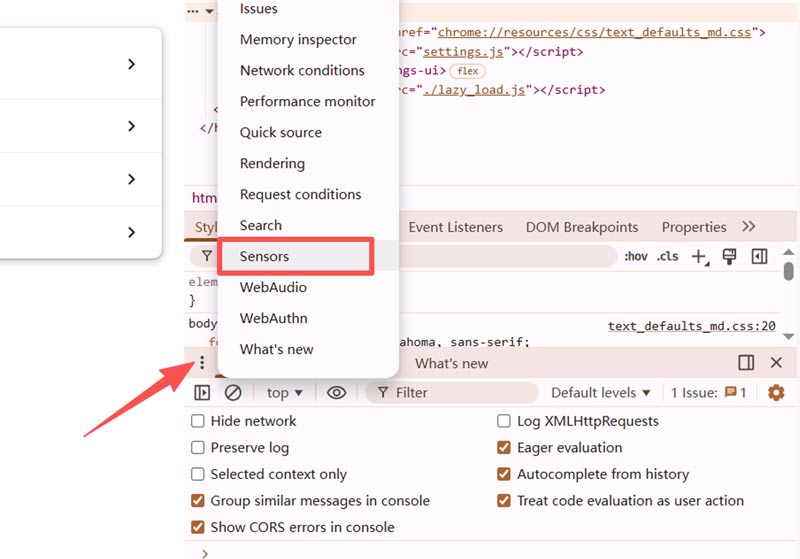
Task: Close the DevTools drawer
Action: click(776, 363)
